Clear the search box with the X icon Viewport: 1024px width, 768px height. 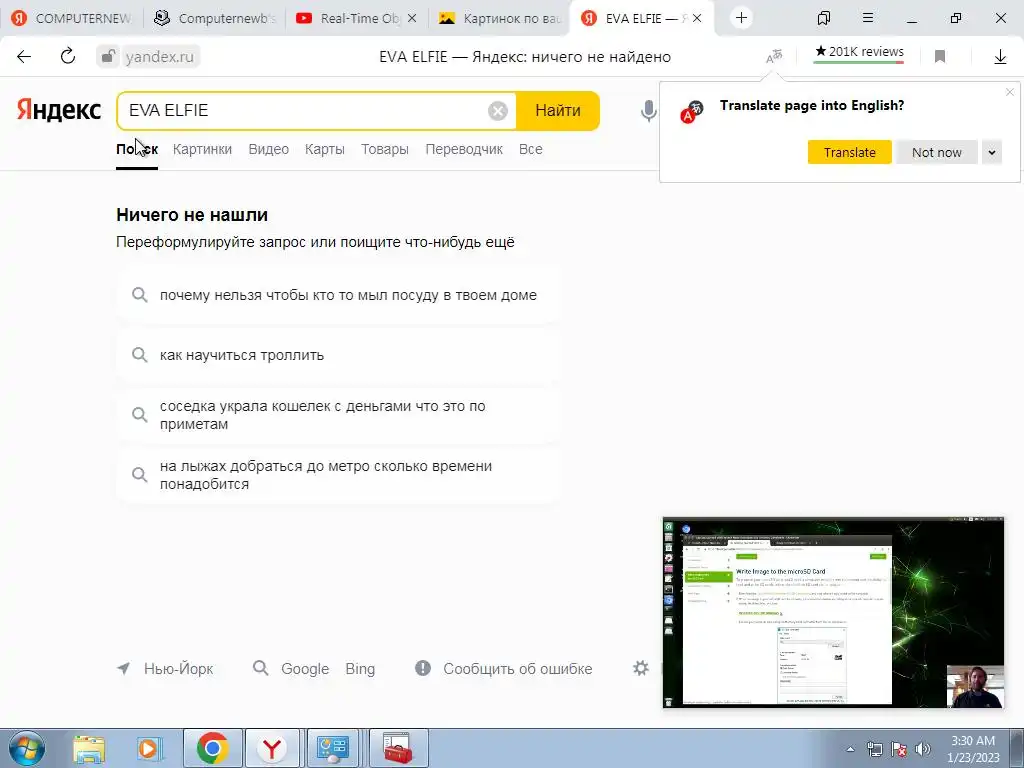[x=498, y=111]
